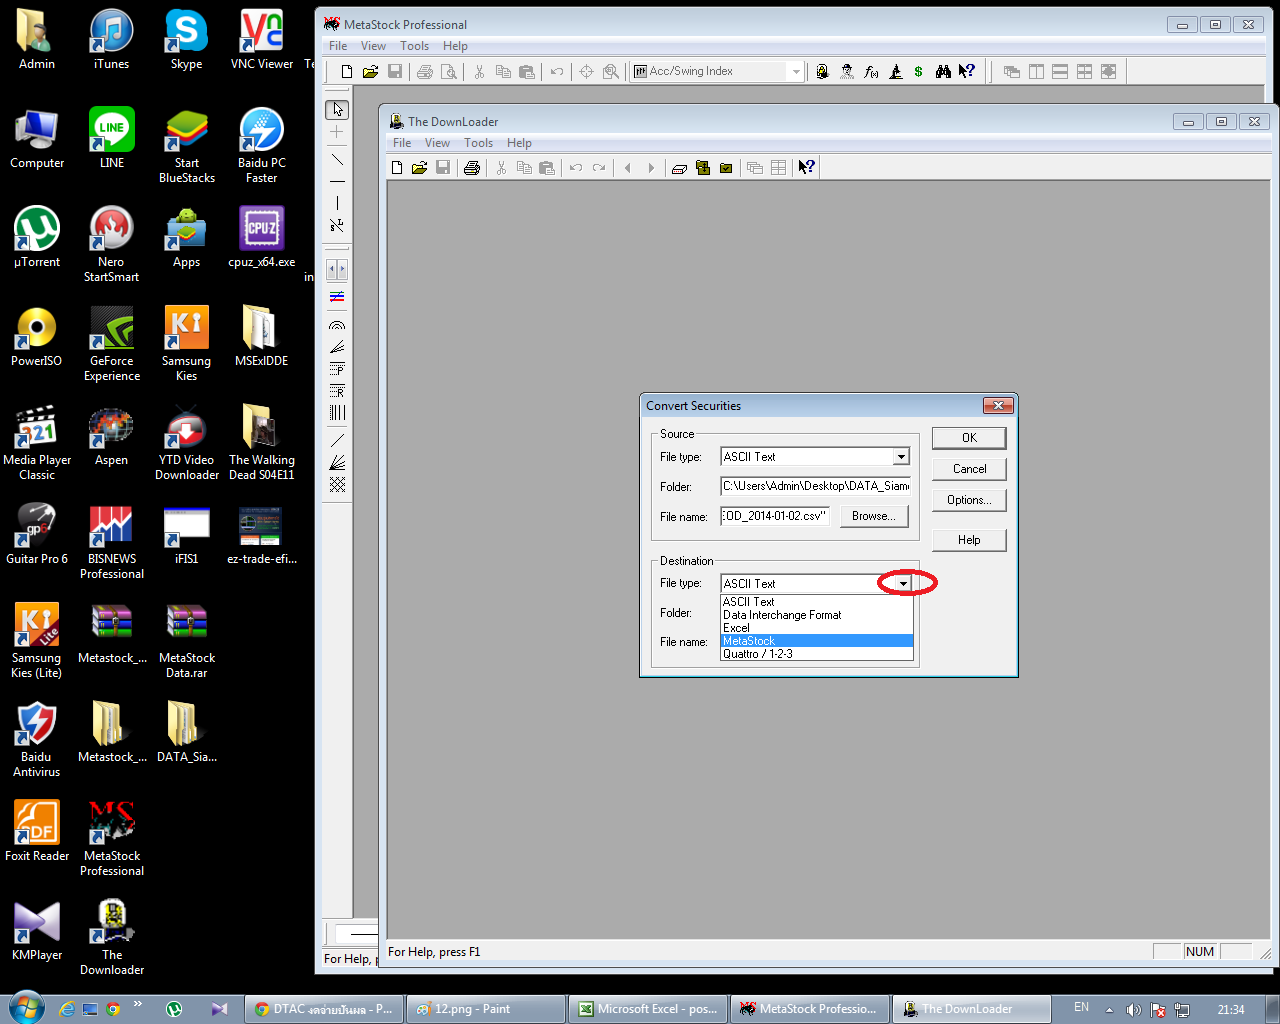Open the Tools menu in The DownLoader
Viewport: 1280px width, 1024px height.
coord(478,143)
